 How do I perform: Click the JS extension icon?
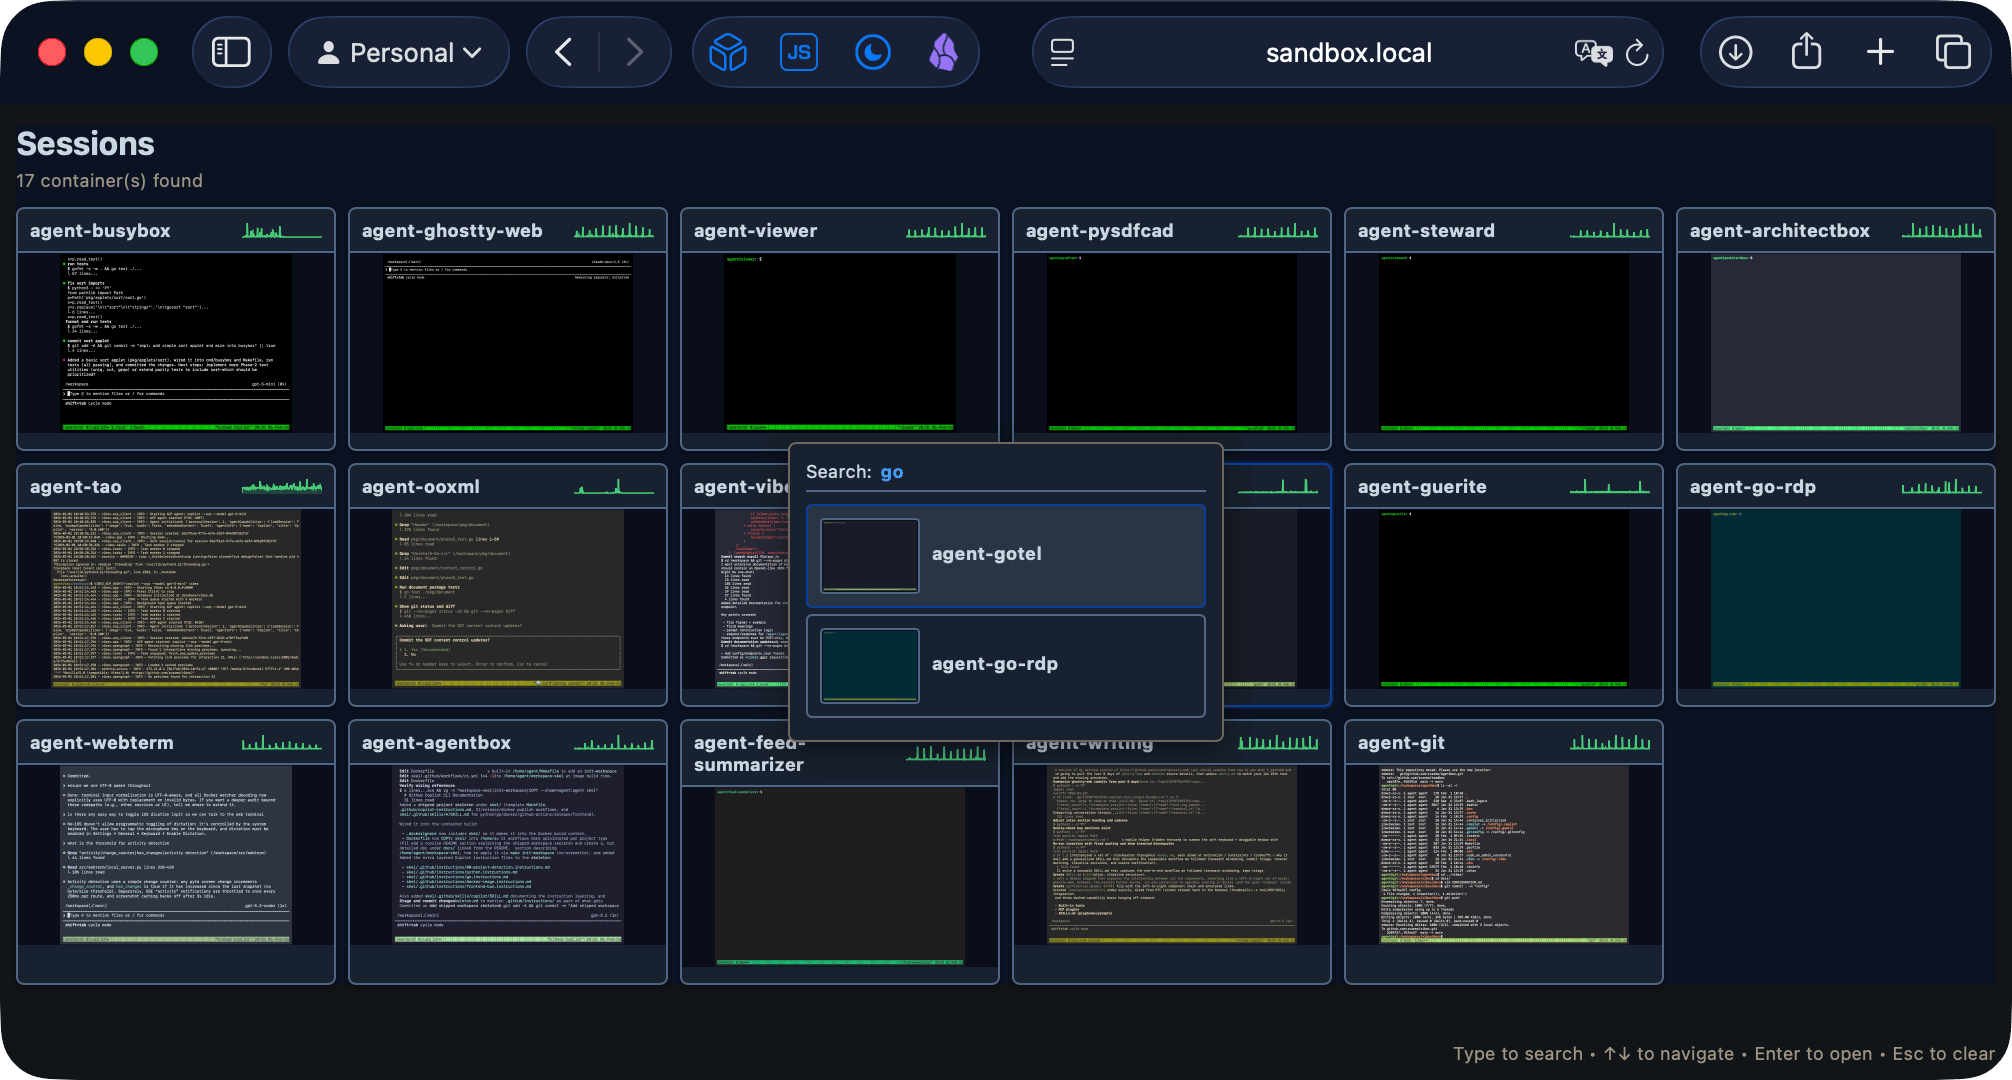[798, 52]
